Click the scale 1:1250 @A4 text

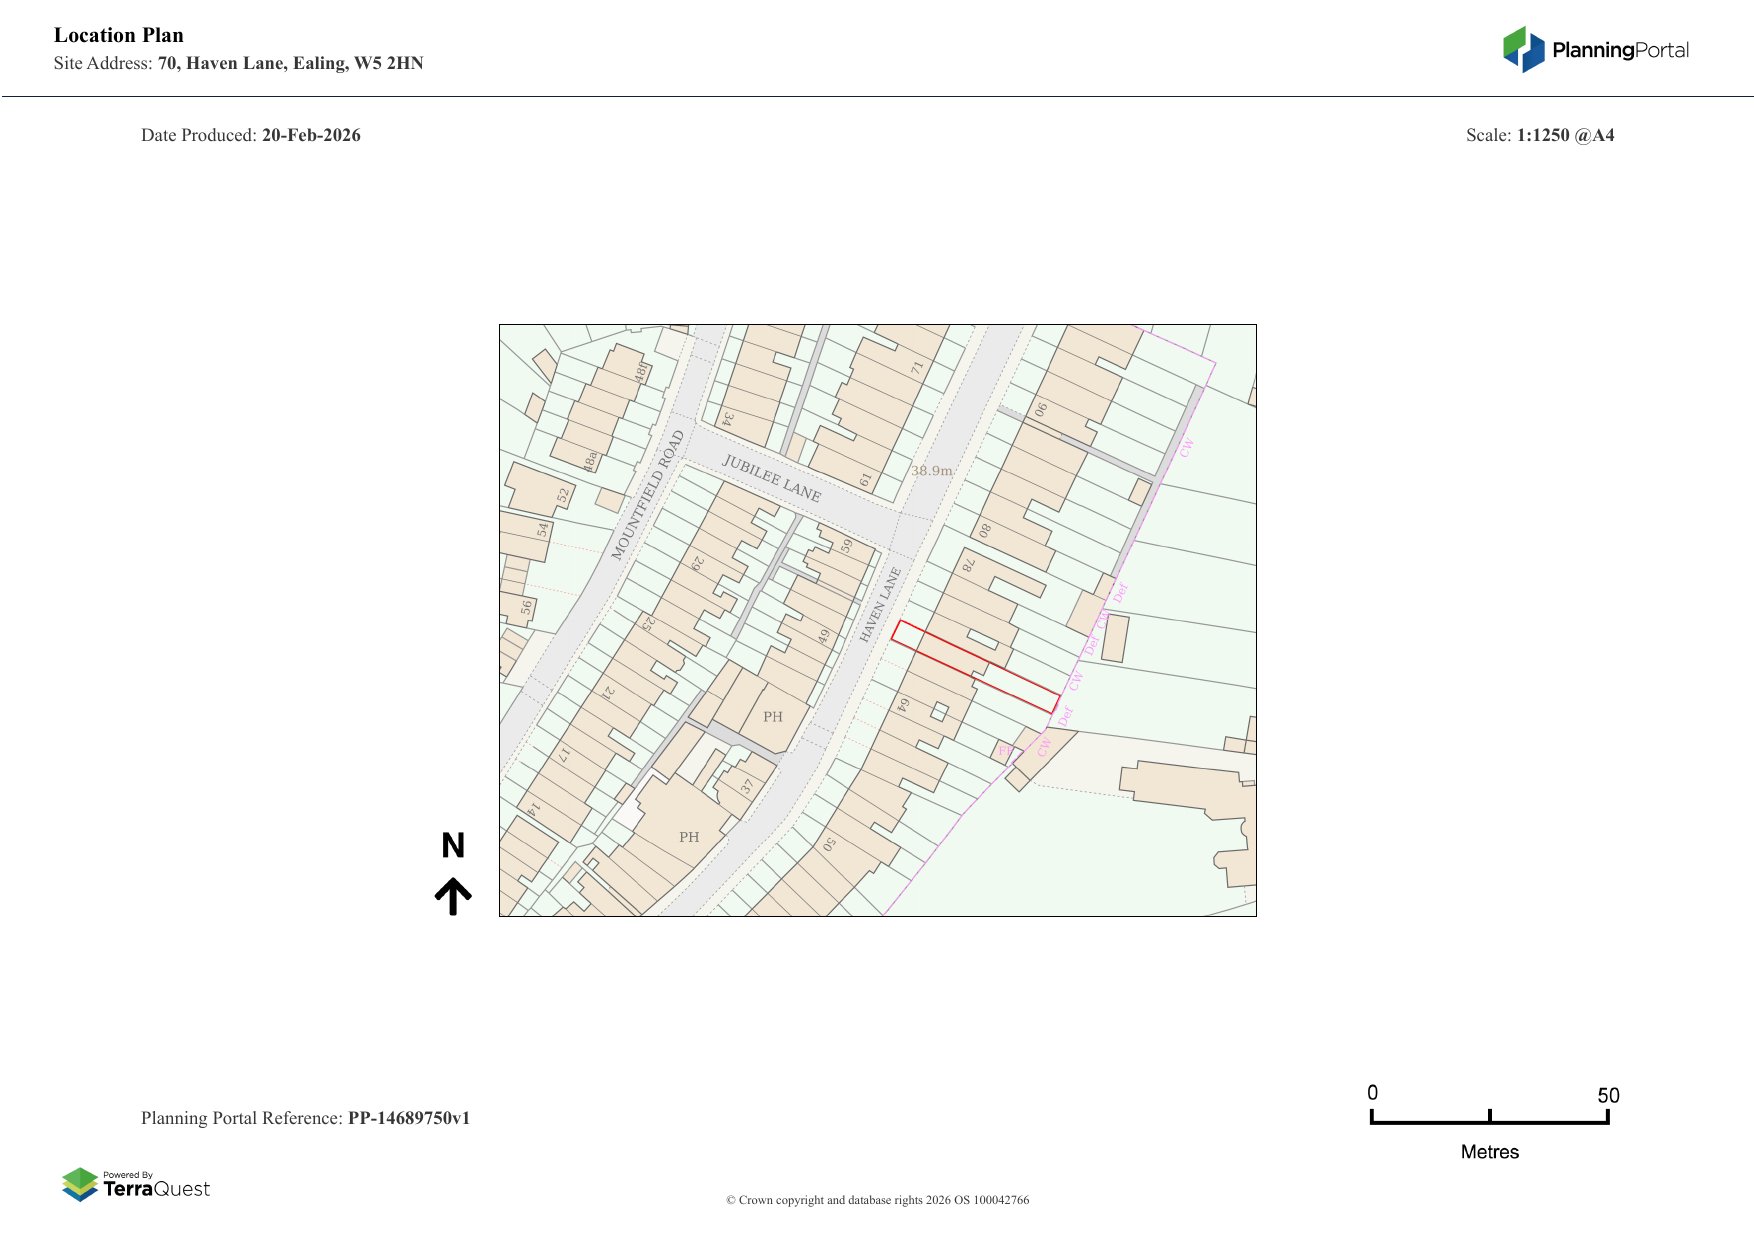pos(1565,135)
